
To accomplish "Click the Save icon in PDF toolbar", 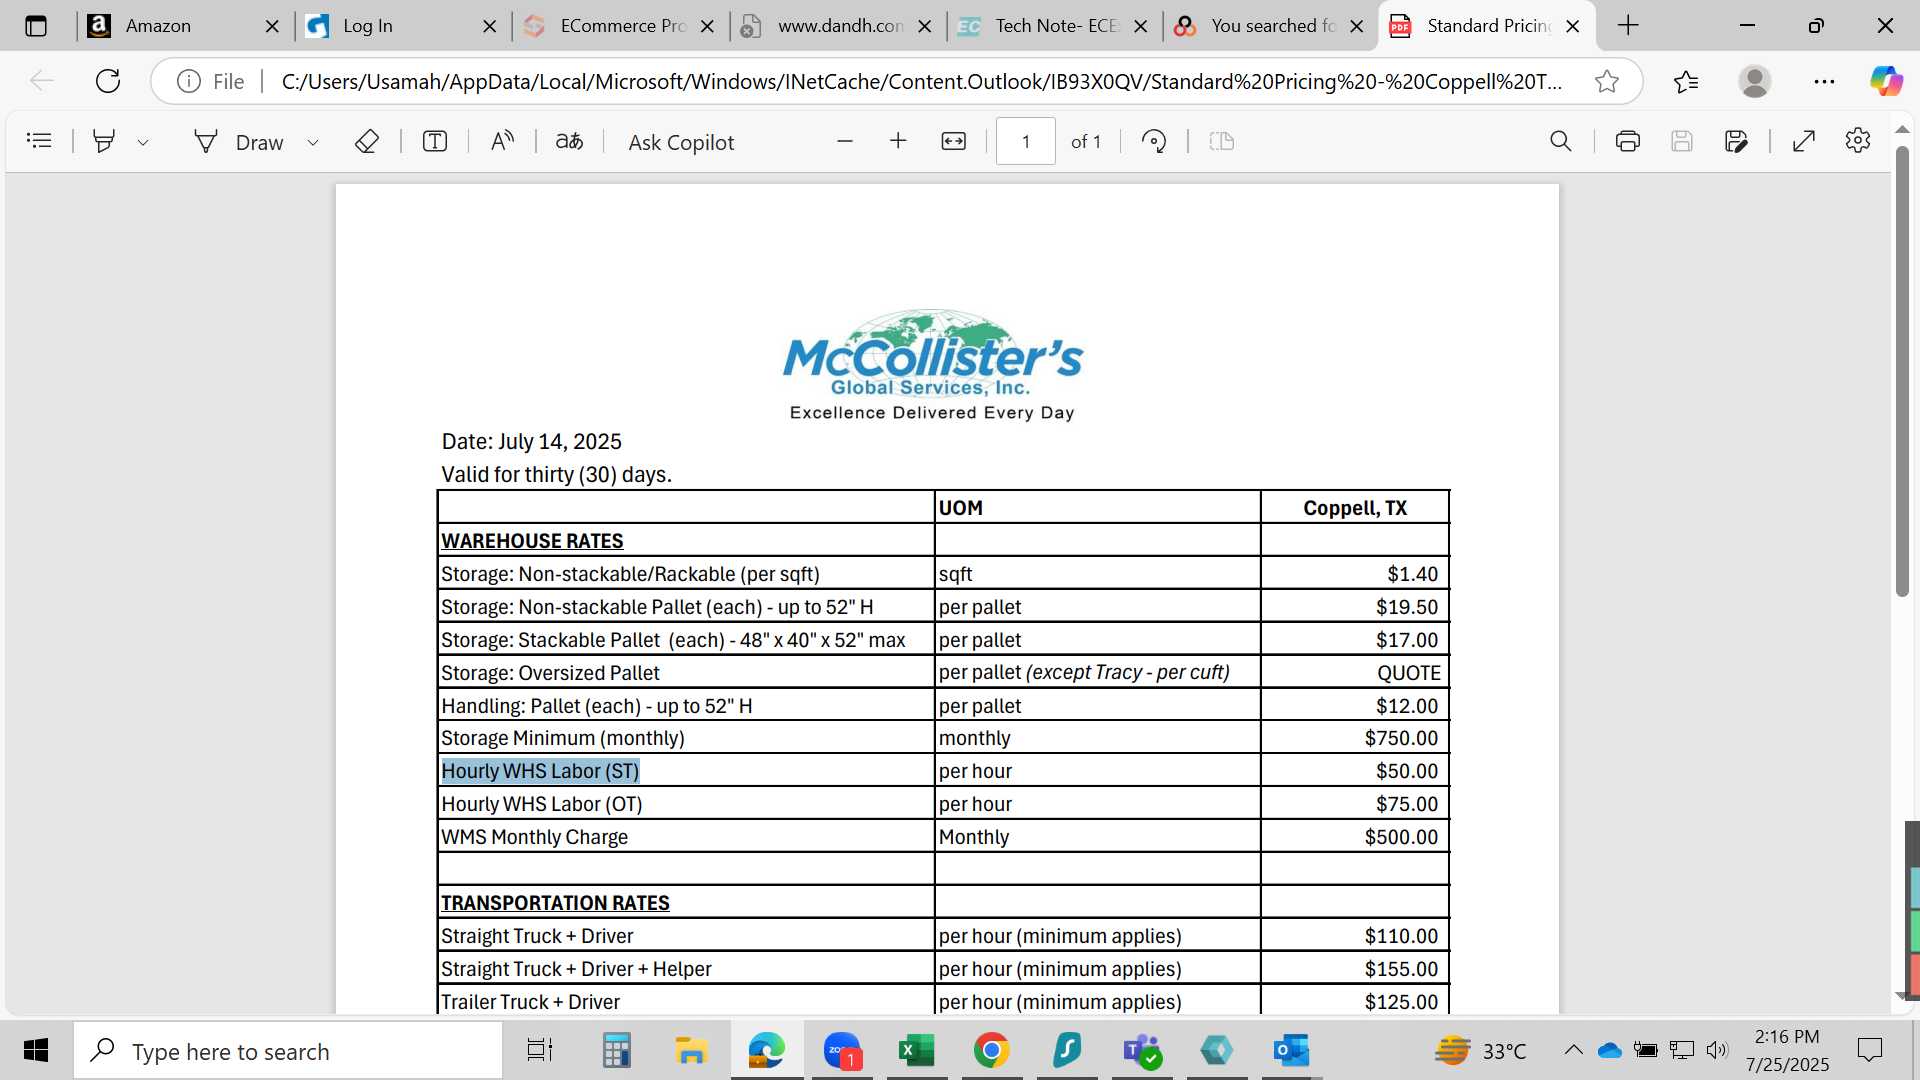I will 1682,141.
